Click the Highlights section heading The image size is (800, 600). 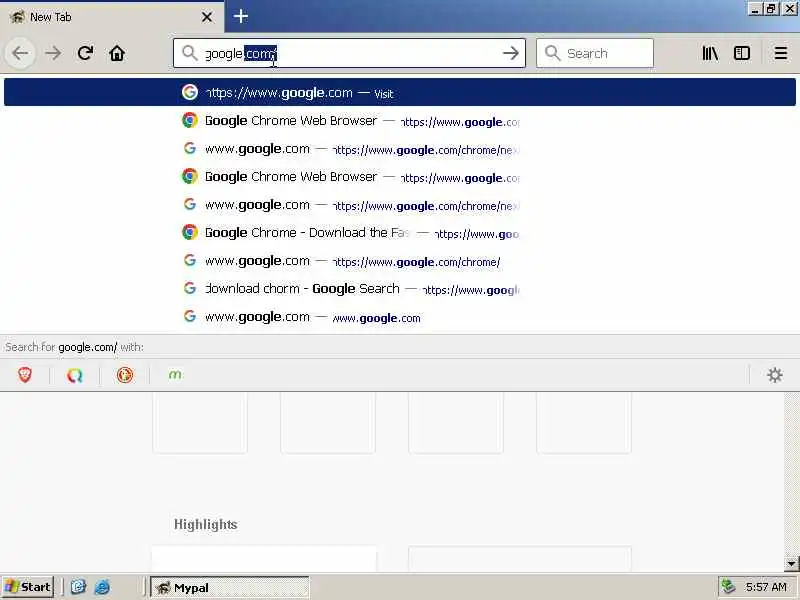[206, 524]
